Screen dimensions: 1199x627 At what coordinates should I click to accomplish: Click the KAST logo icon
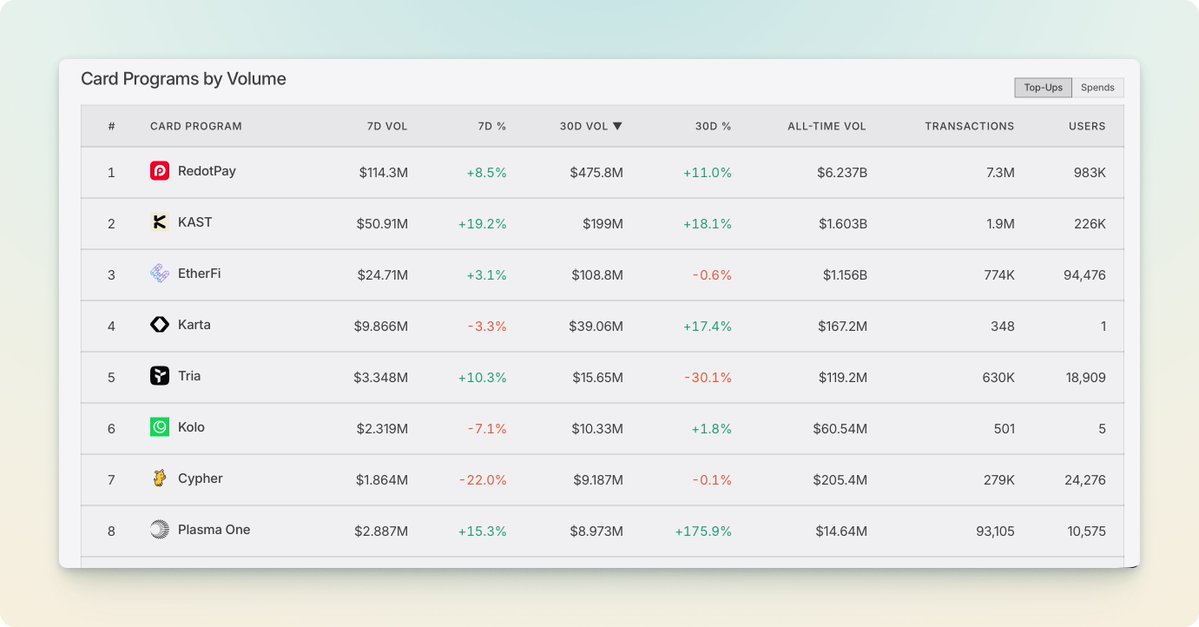tap(159, 222)
